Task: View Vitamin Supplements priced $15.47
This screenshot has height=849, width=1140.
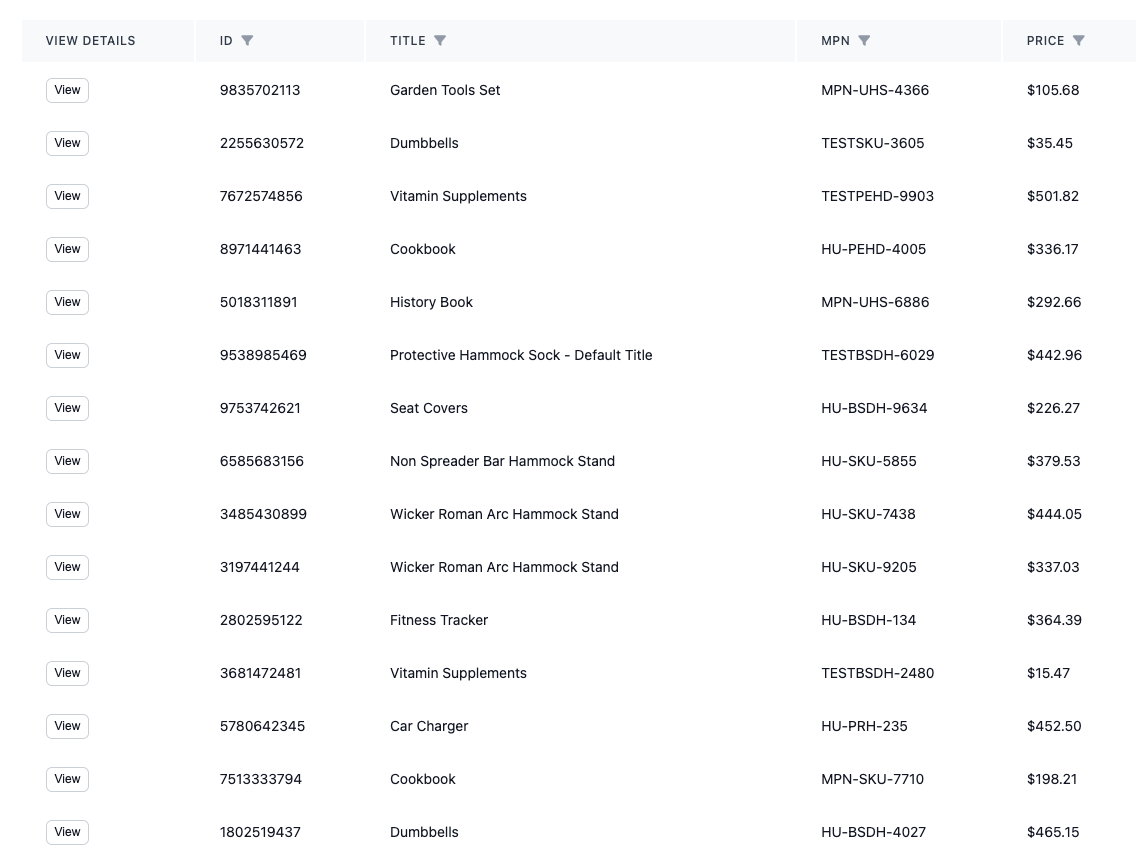Action: point(68,673)
